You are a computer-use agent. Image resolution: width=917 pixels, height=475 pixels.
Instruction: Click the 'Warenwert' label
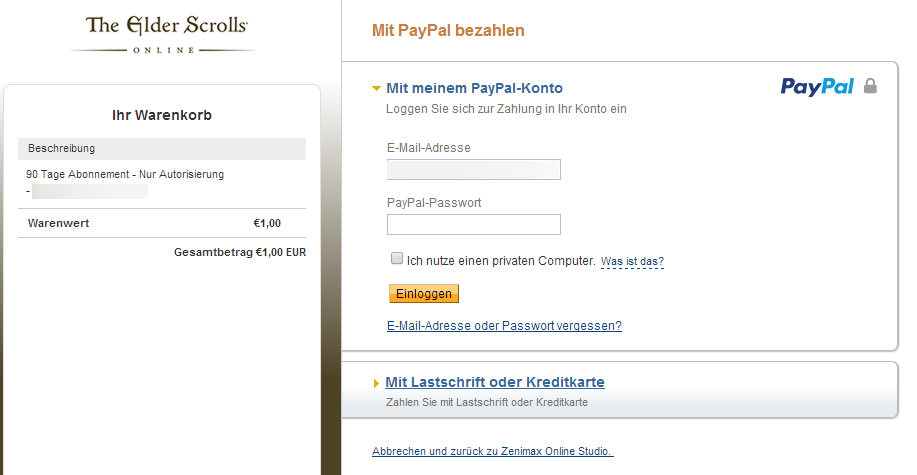pyautogui.click(x=58, y=223)
